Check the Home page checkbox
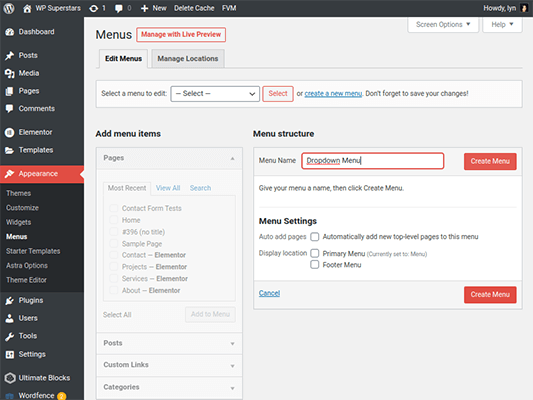This screenshot has width=533, height=400. [114, 220]
